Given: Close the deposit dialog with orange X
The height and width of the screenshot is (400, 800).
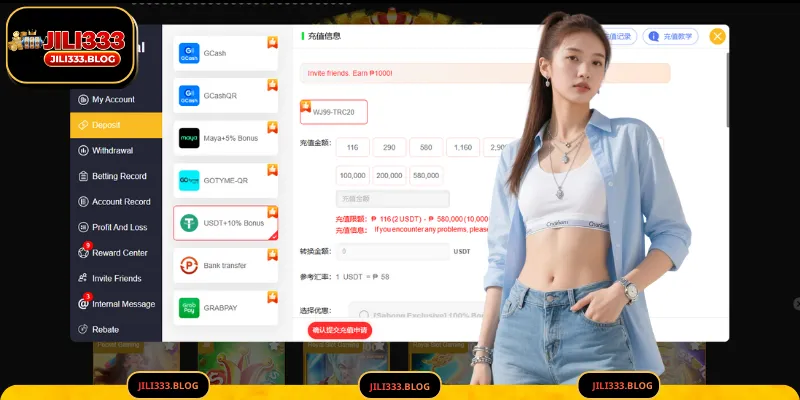Looking at the screenshot, I should point(717,36).
